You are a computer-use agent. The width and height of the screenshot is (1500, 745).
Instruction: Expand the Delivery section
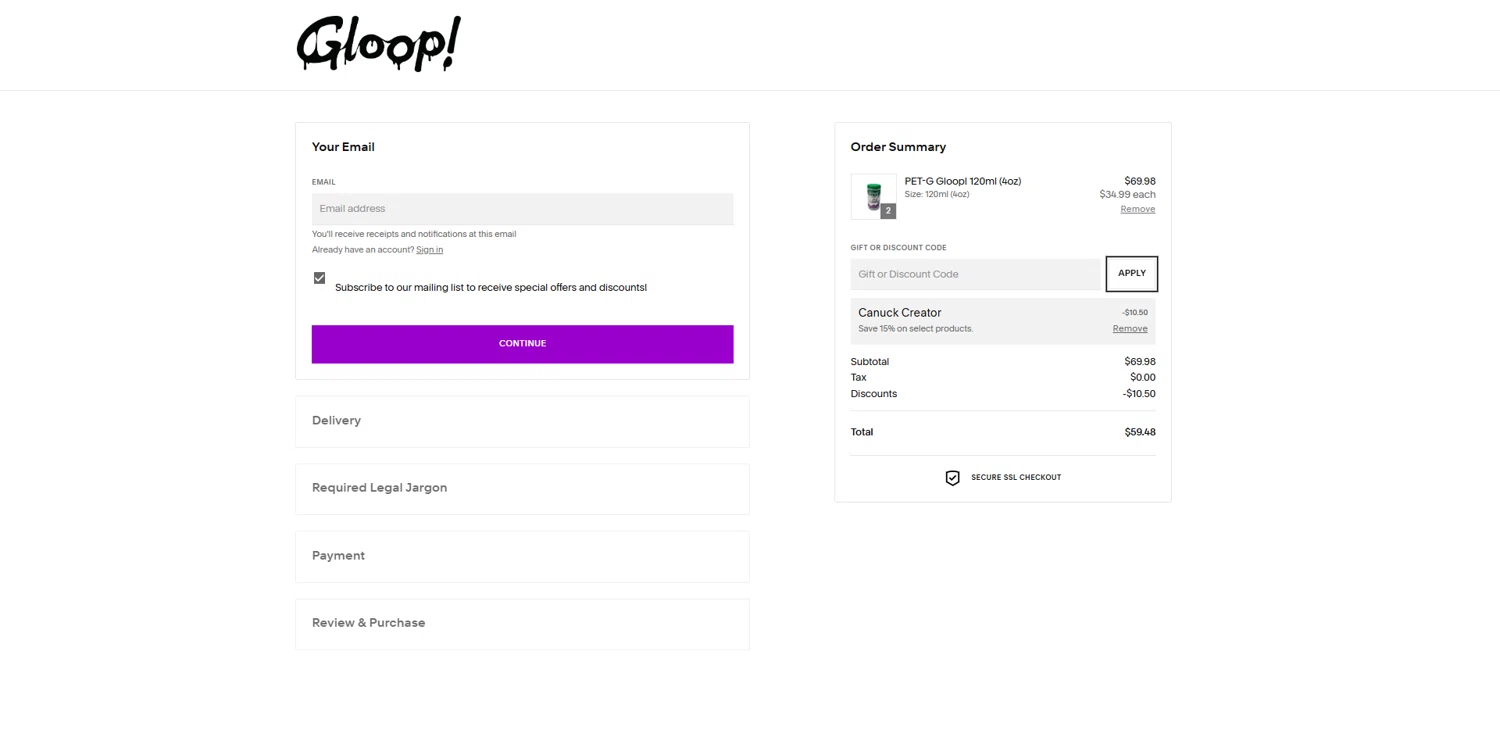pos(522,421)
